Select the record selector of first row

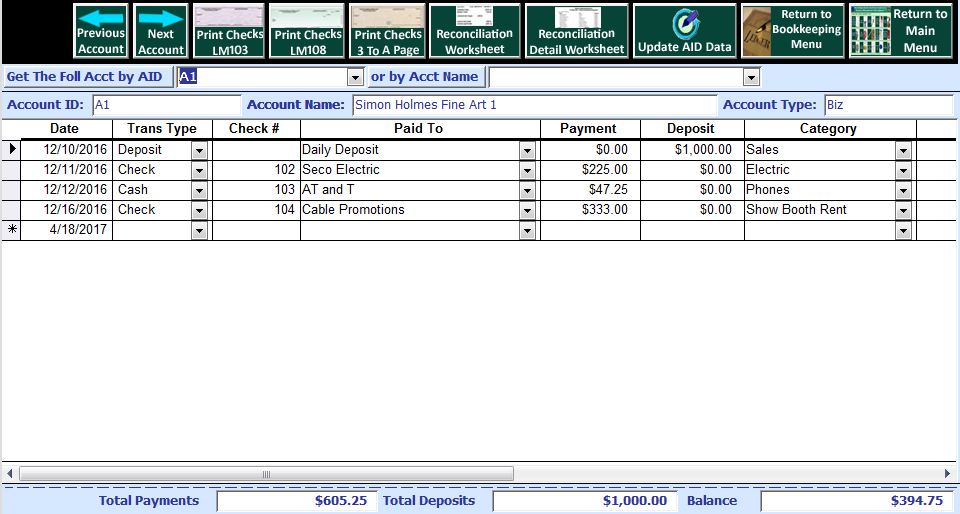[x=12, y=149]
